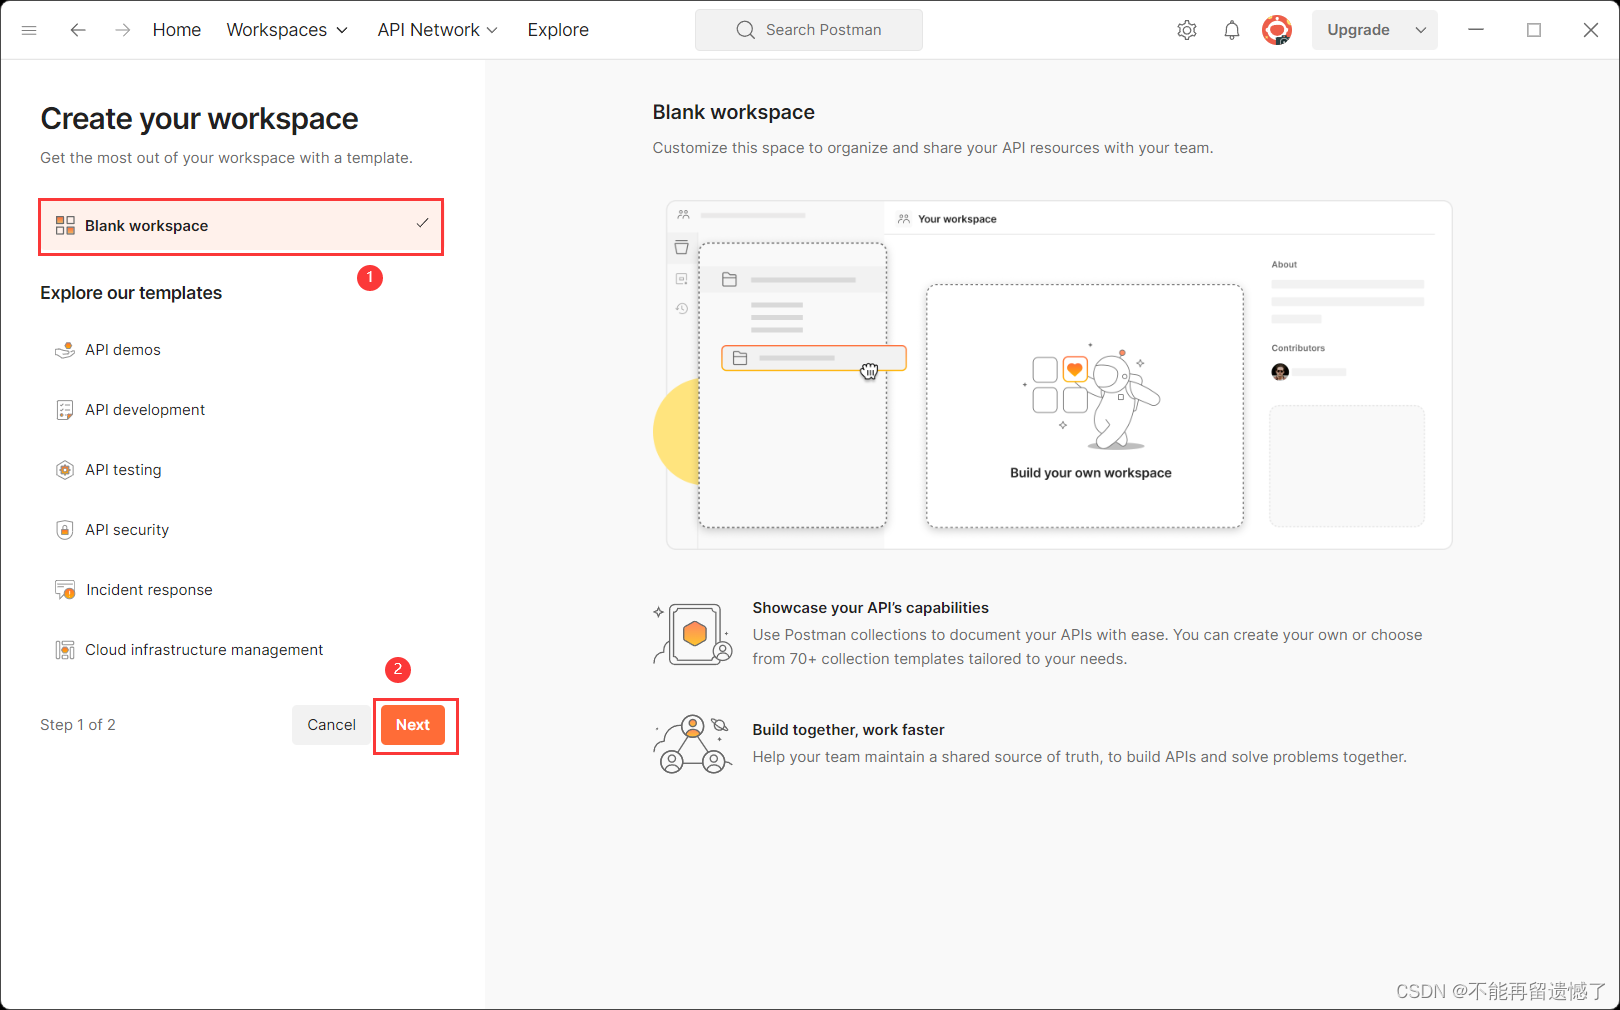This screenshot has width=1620, height=1010.
Task: Open the Explore page
Action: (558, 30)
